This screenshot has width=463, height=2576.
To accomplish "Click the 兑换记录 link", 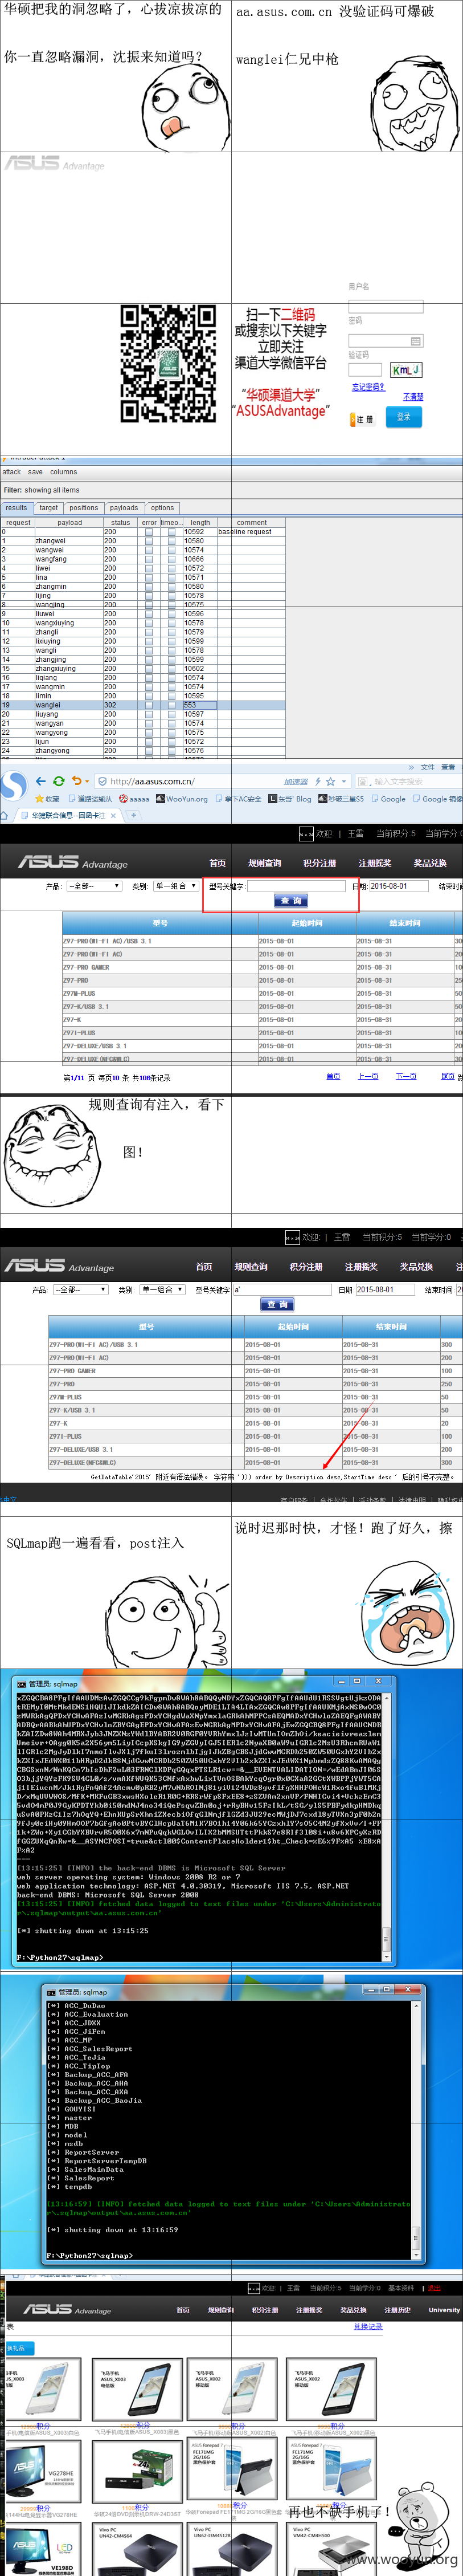I will [x=368, y=2326].
